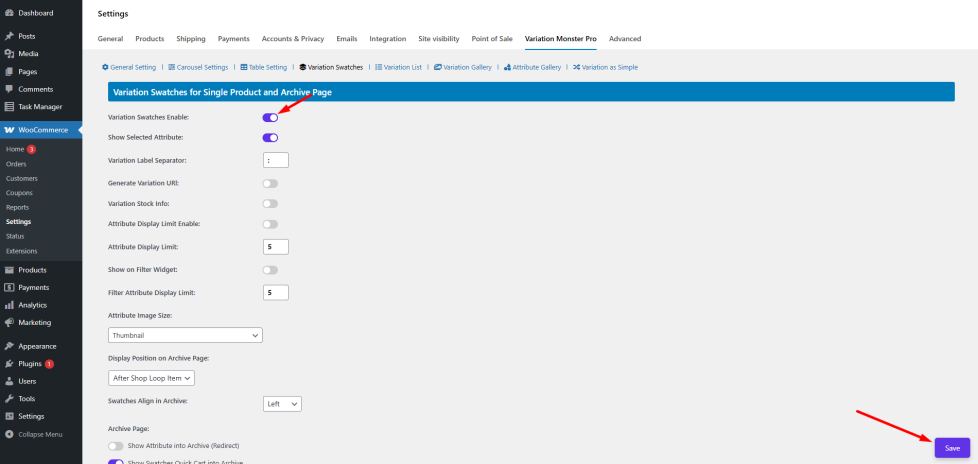Image resolution: width=978 pixels, height=464 pixels.
Task: Open the Advanced tab
Action: click(625, 39)
